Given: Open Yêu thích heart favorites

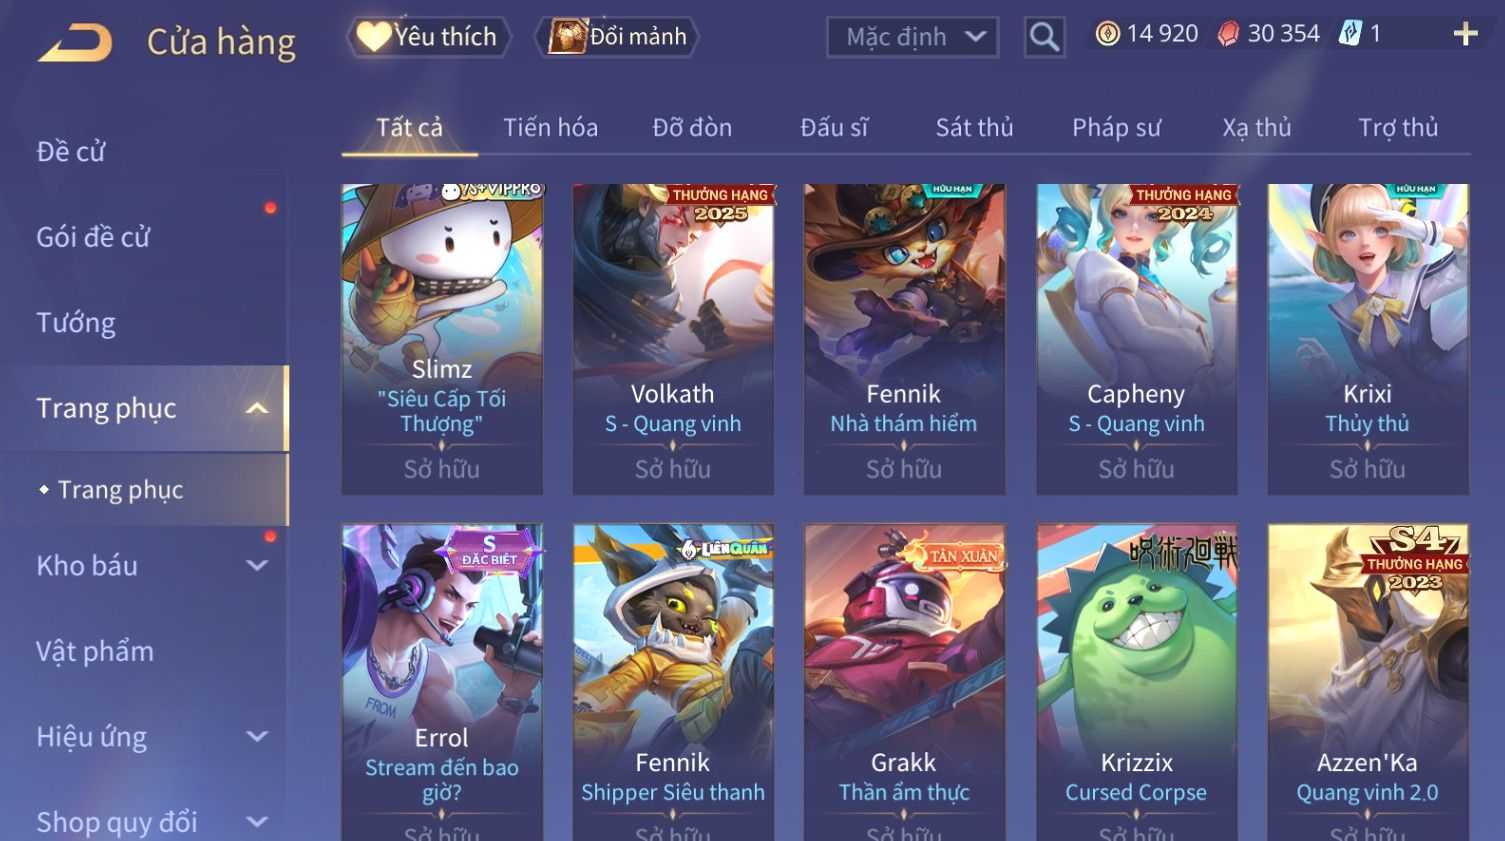Looking at the screenshot, I should 429,37.
